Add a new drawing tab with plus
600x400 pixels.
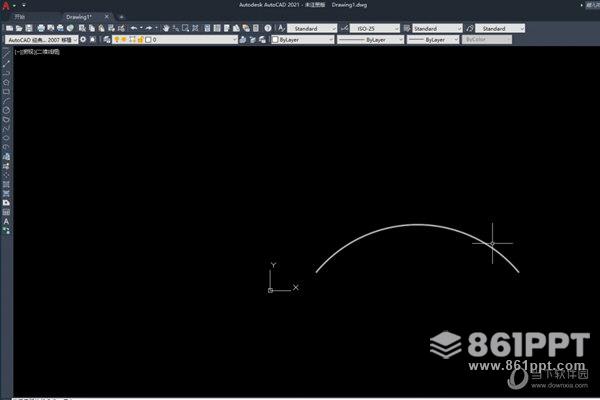tap(121, 17)
